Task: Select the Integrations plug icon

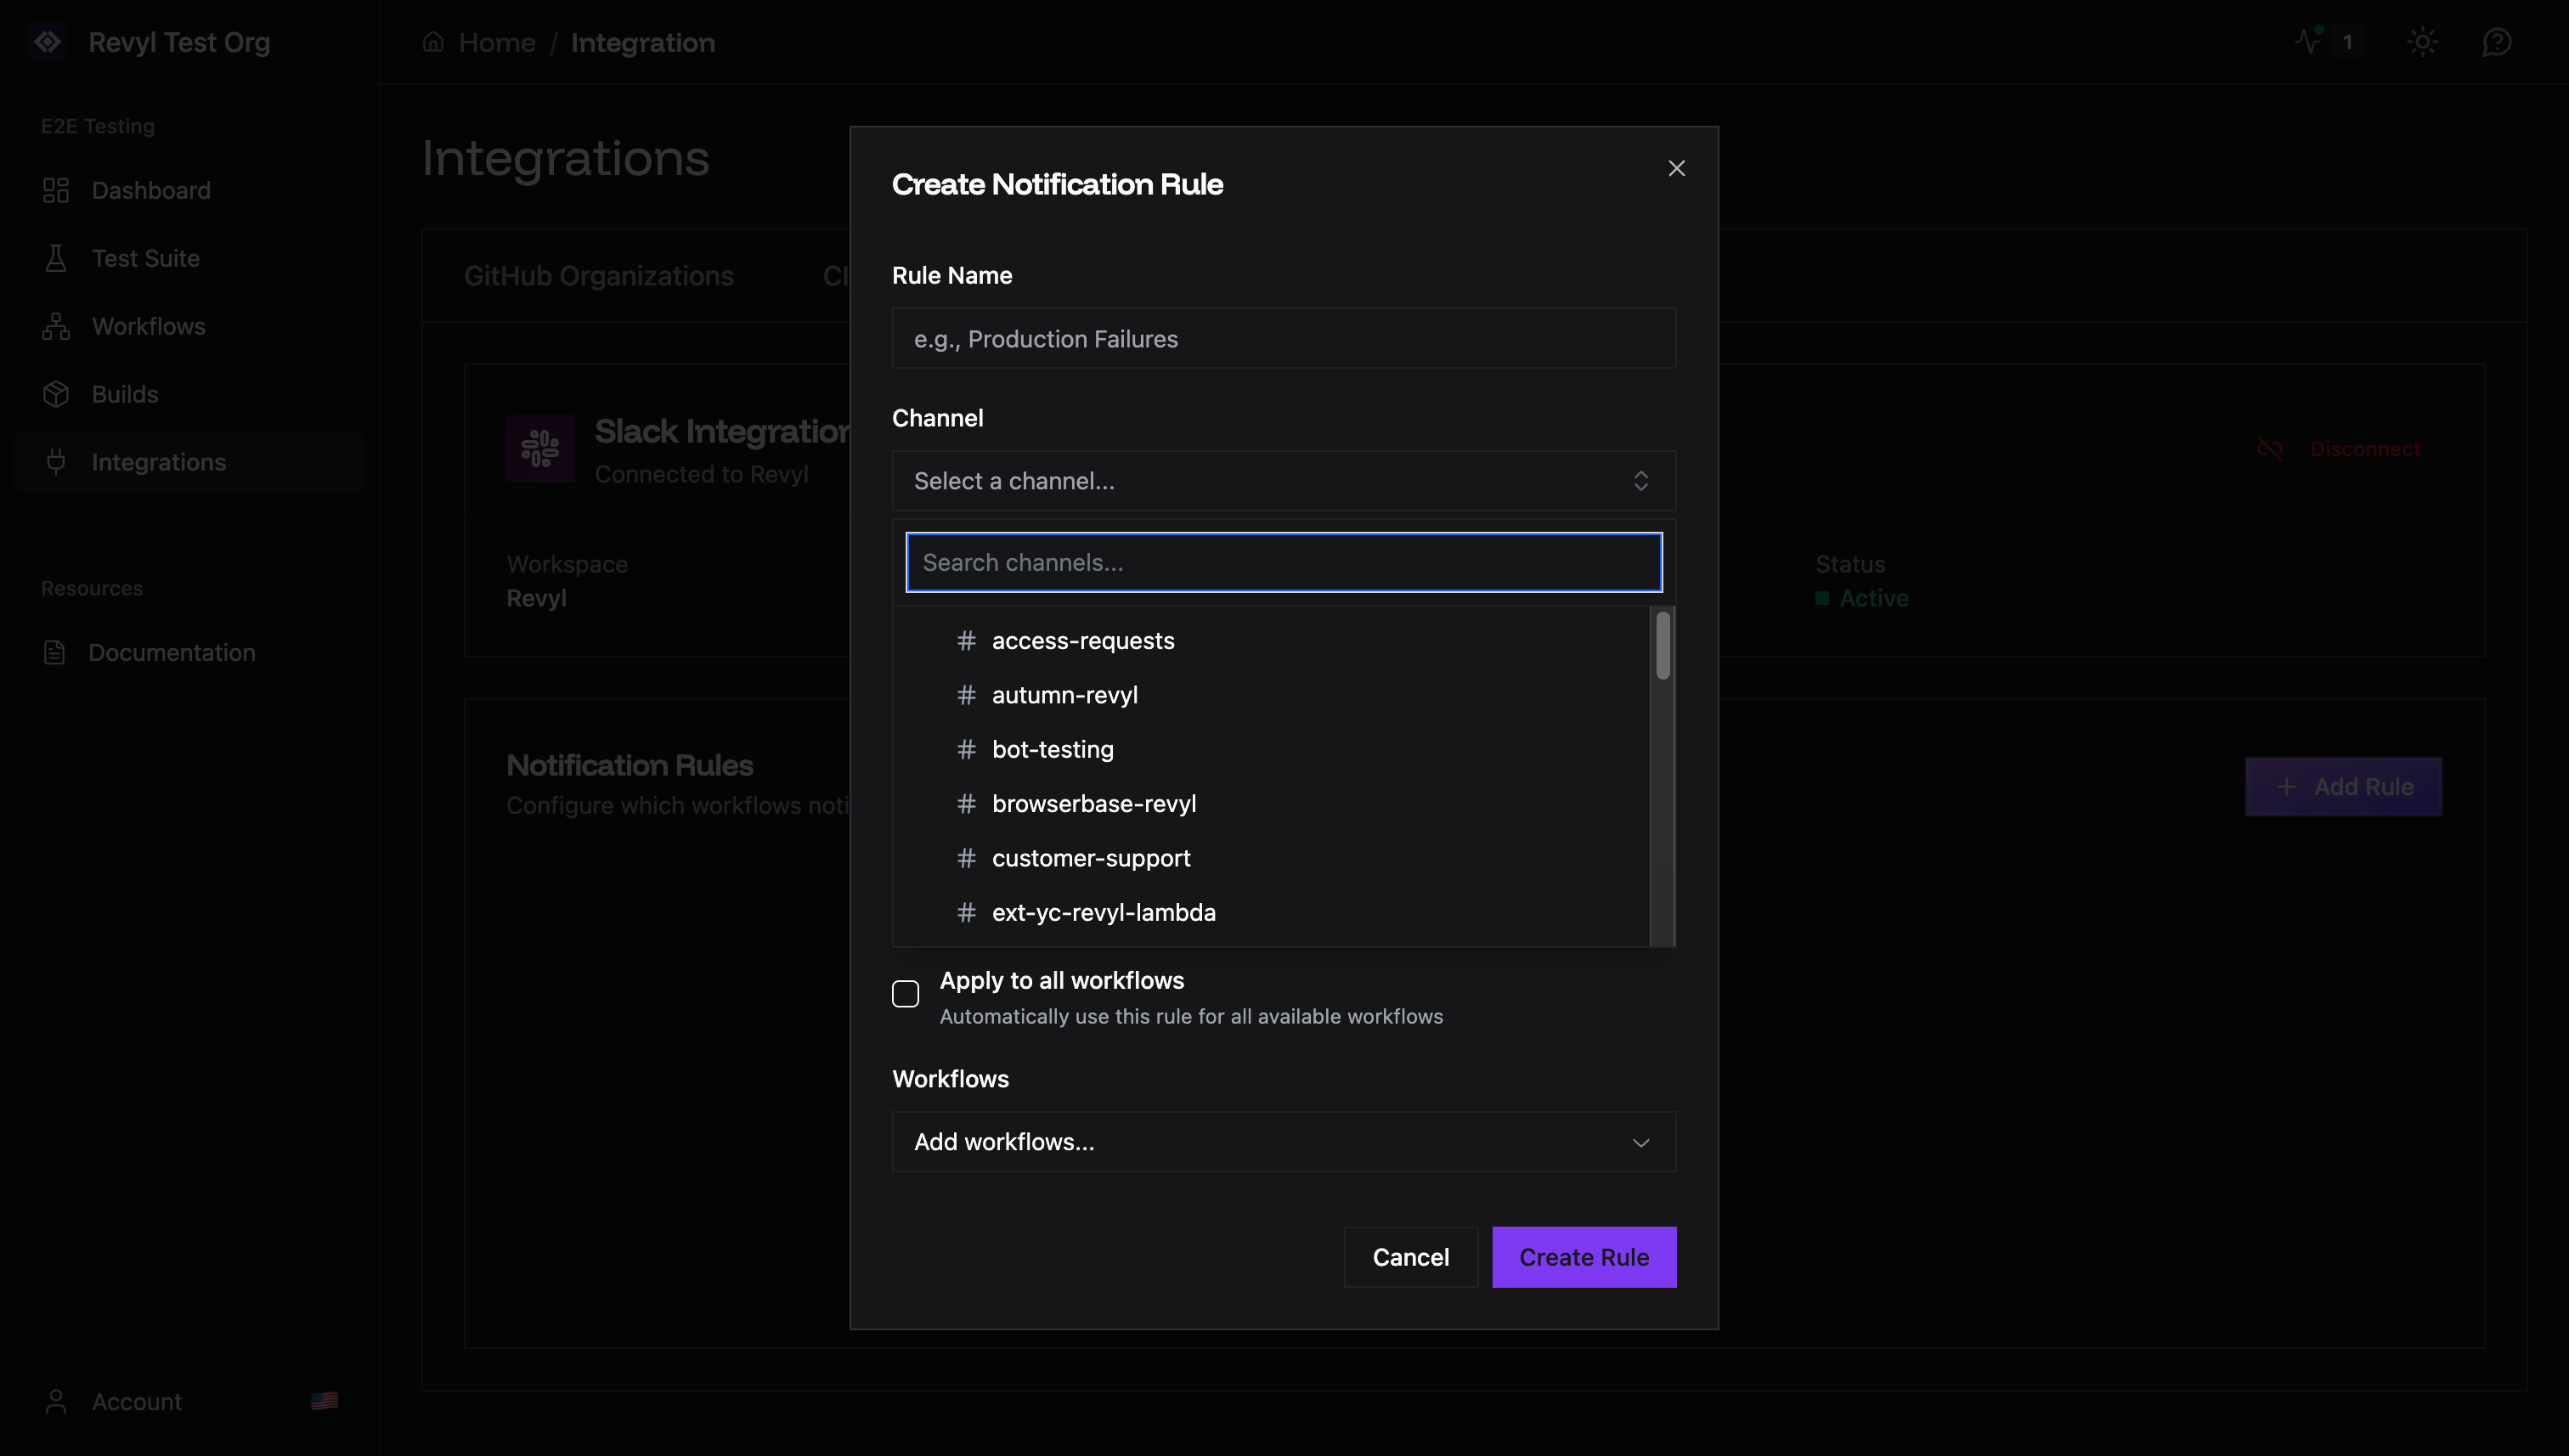Action: (57, 462)
